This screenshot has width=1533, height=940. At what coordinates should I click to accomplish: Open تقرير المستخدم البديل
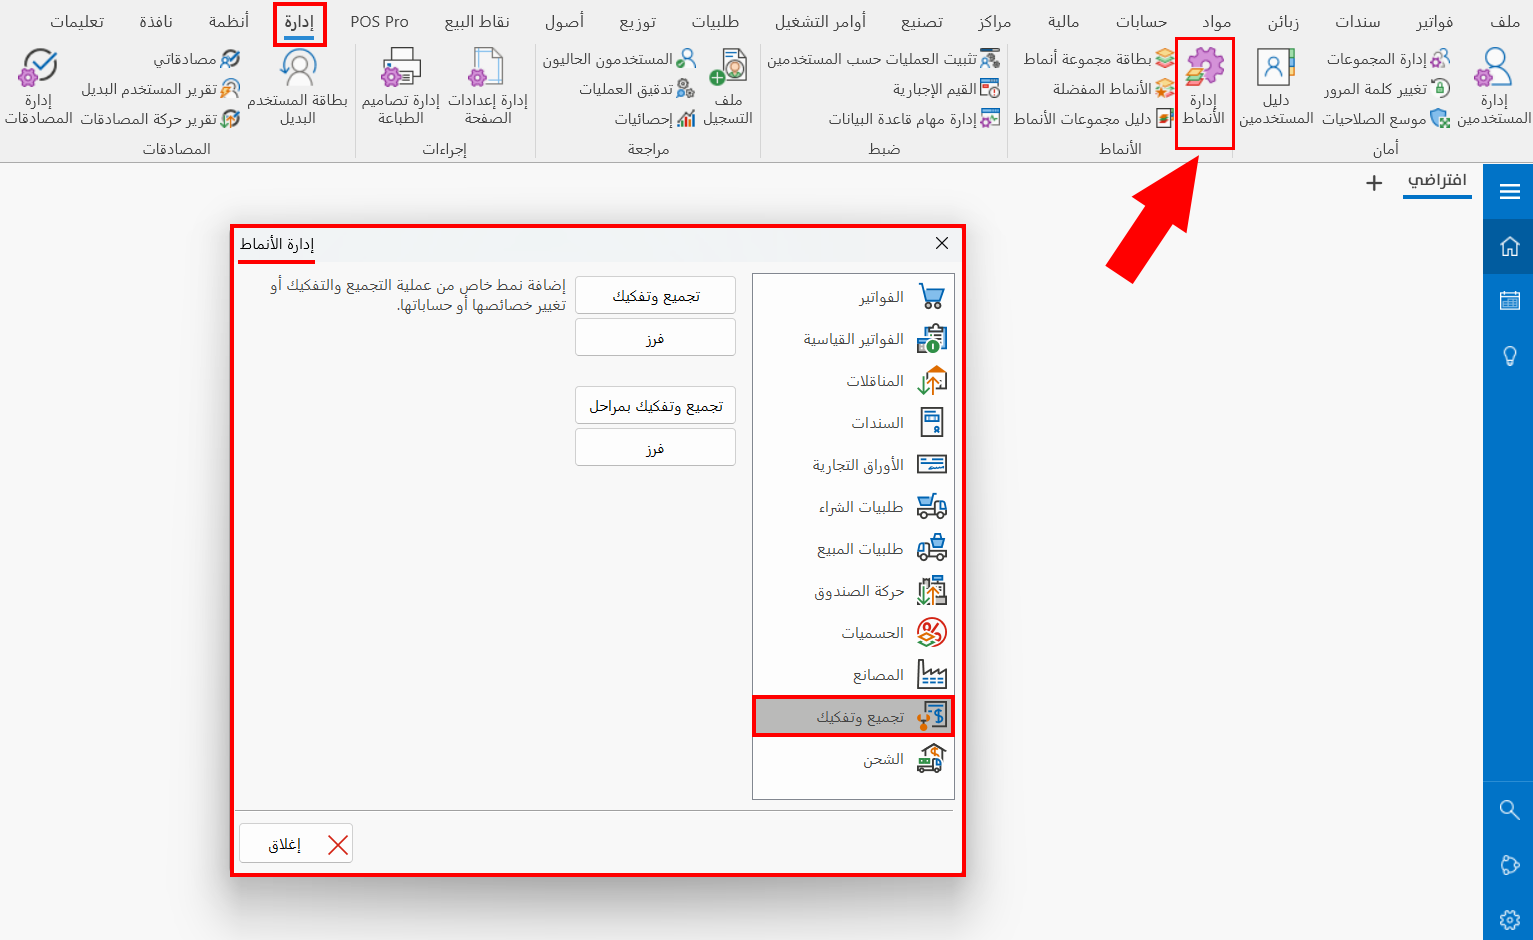coord(160,89)
